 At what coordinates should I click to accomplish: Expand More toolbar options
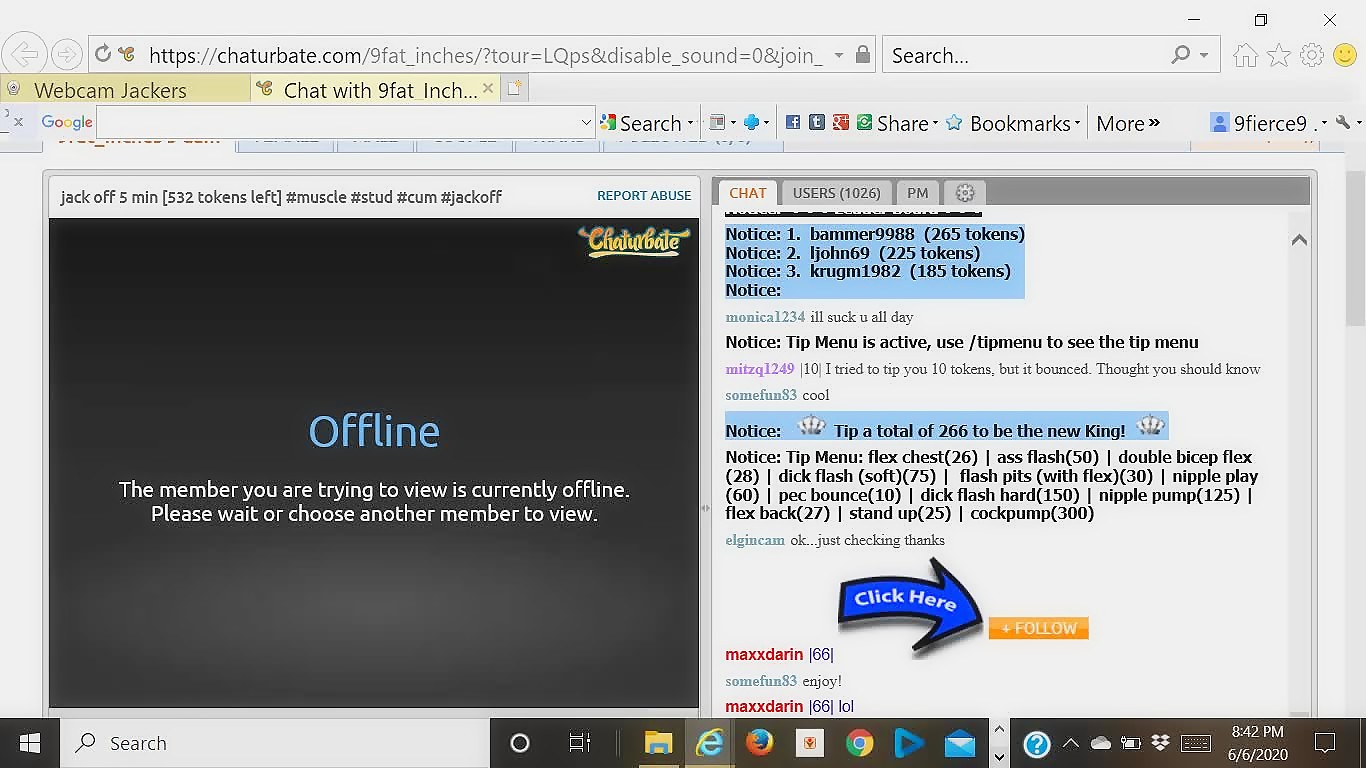[x=1127, y=123]
